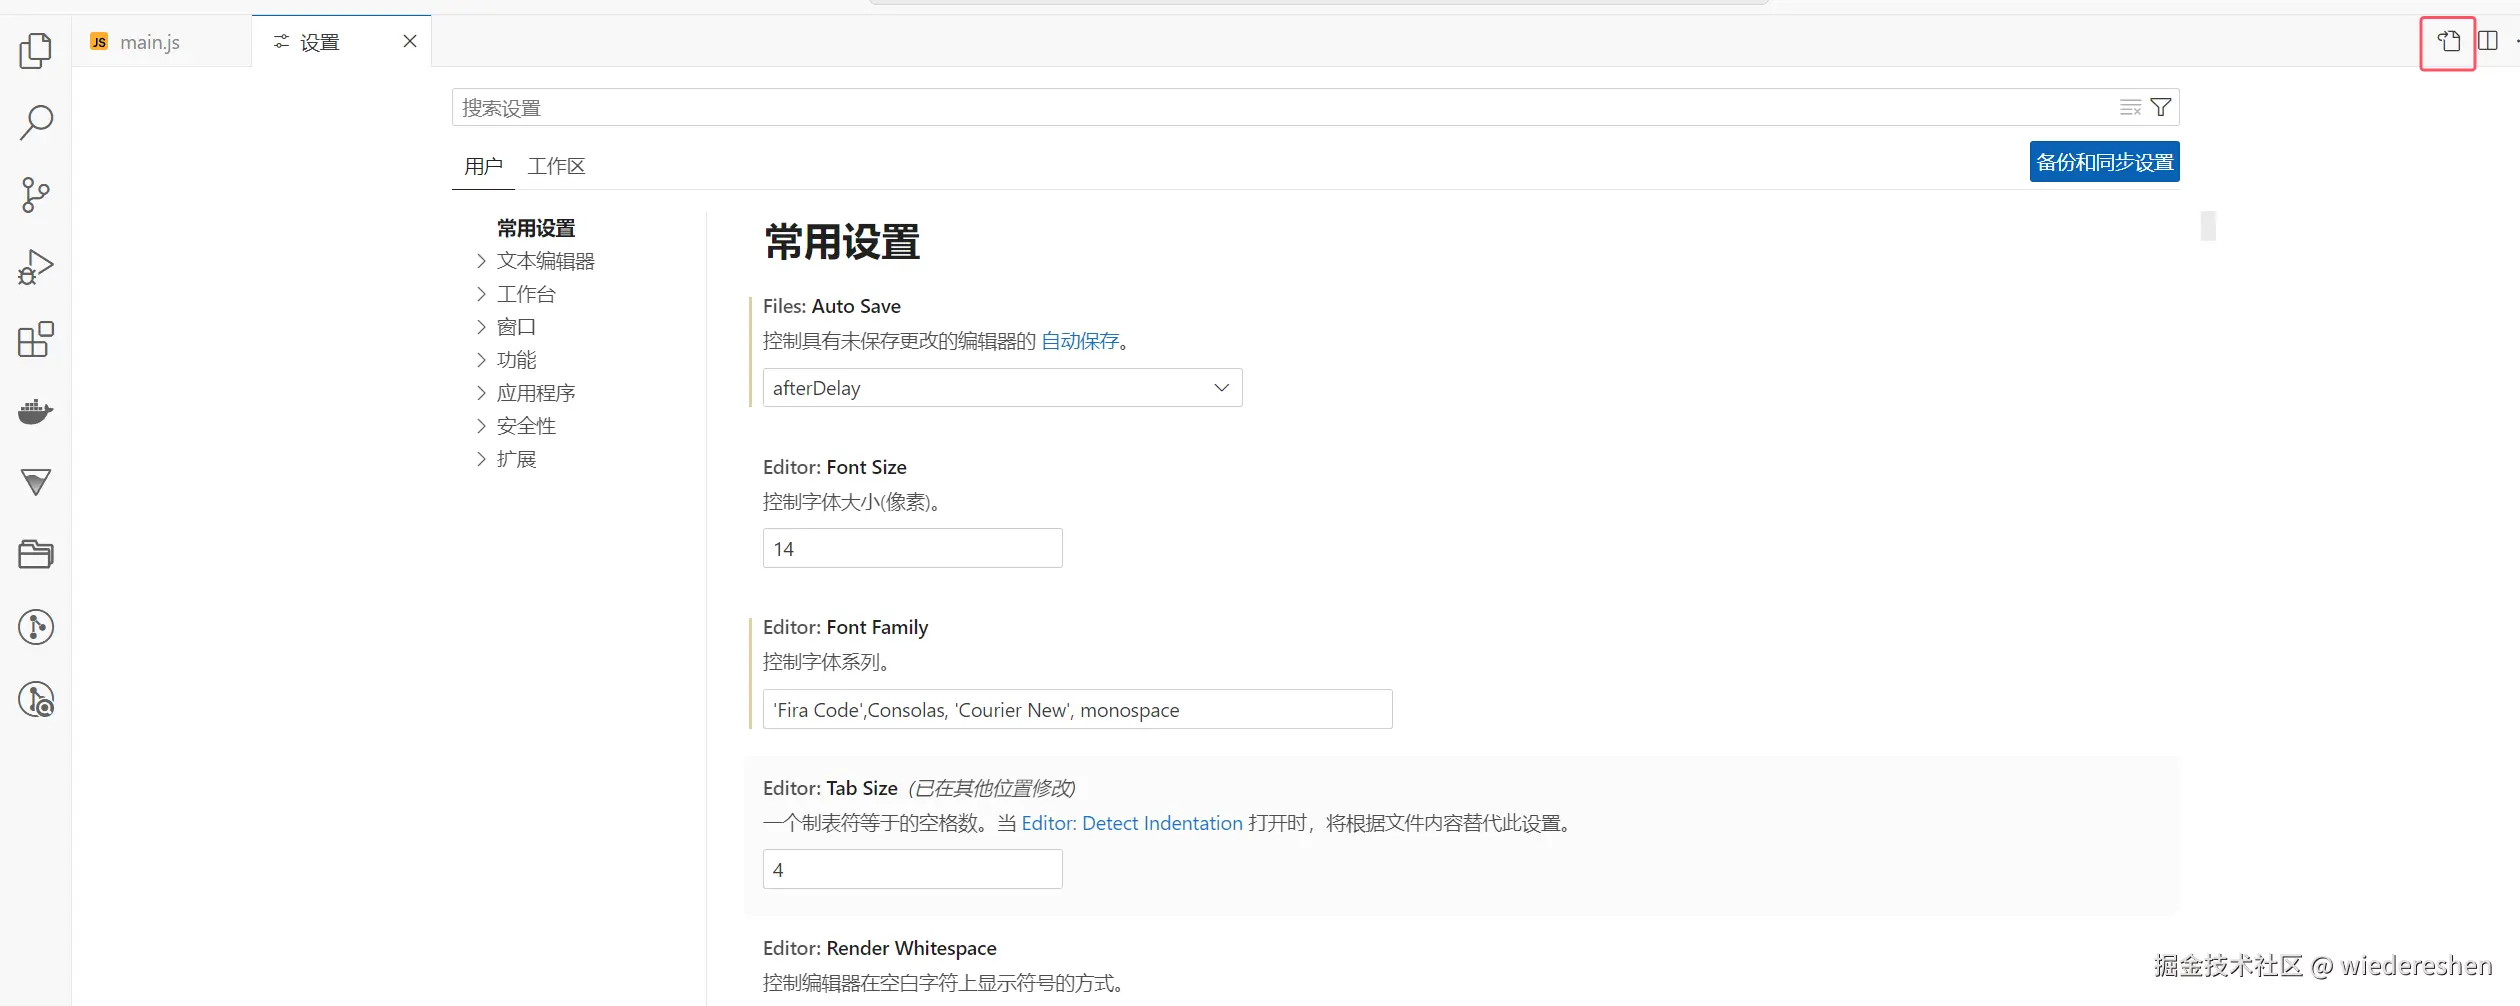Open the circled git graph icon panel
This screenshot has height=1006, width=2520.
pos(36,627)
